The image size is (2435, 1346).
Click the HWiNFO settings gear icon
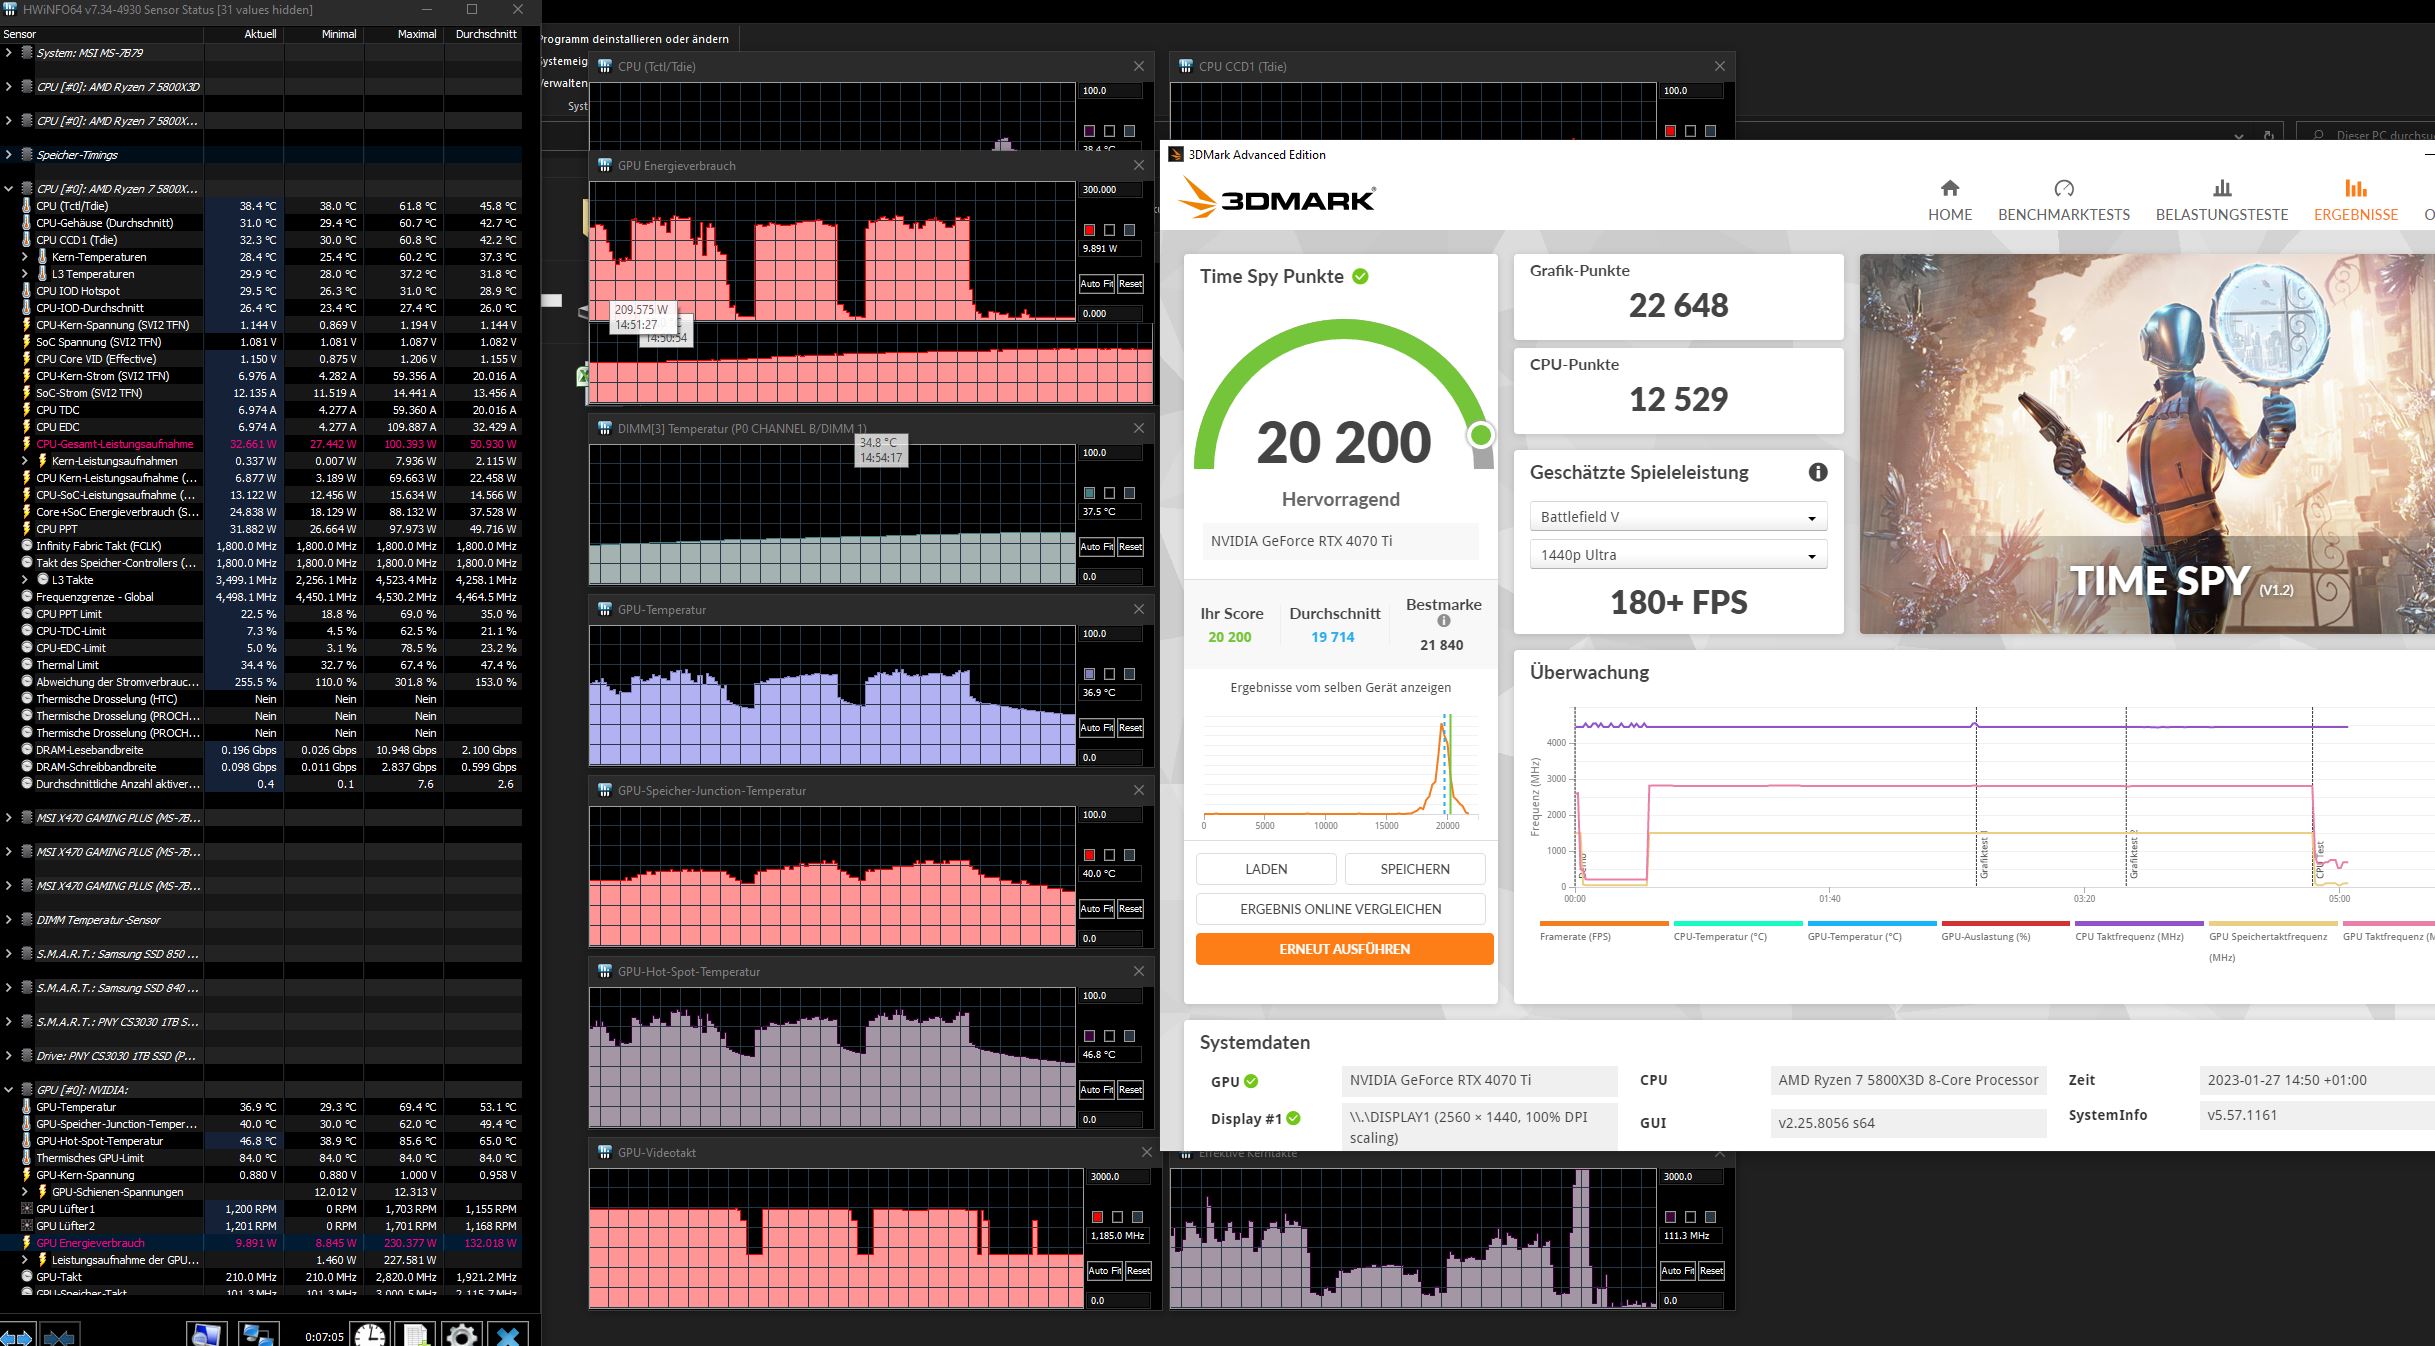click(461, 1335)
